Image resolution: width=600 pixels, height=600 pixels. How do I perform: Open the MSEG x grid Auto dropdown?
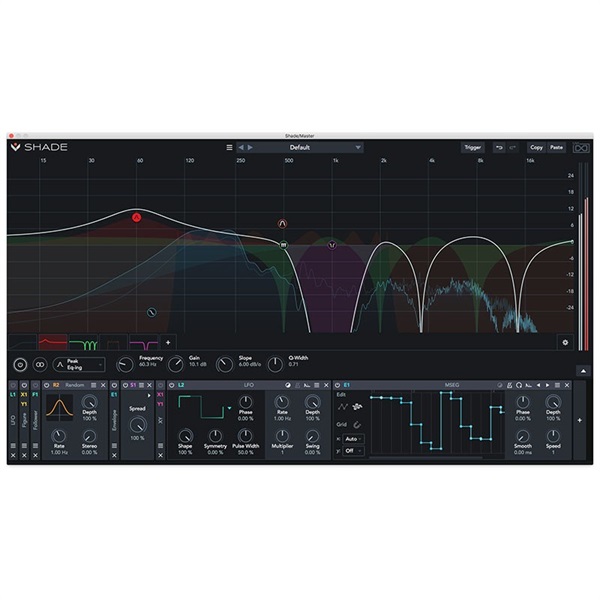[x=353, y=439]
